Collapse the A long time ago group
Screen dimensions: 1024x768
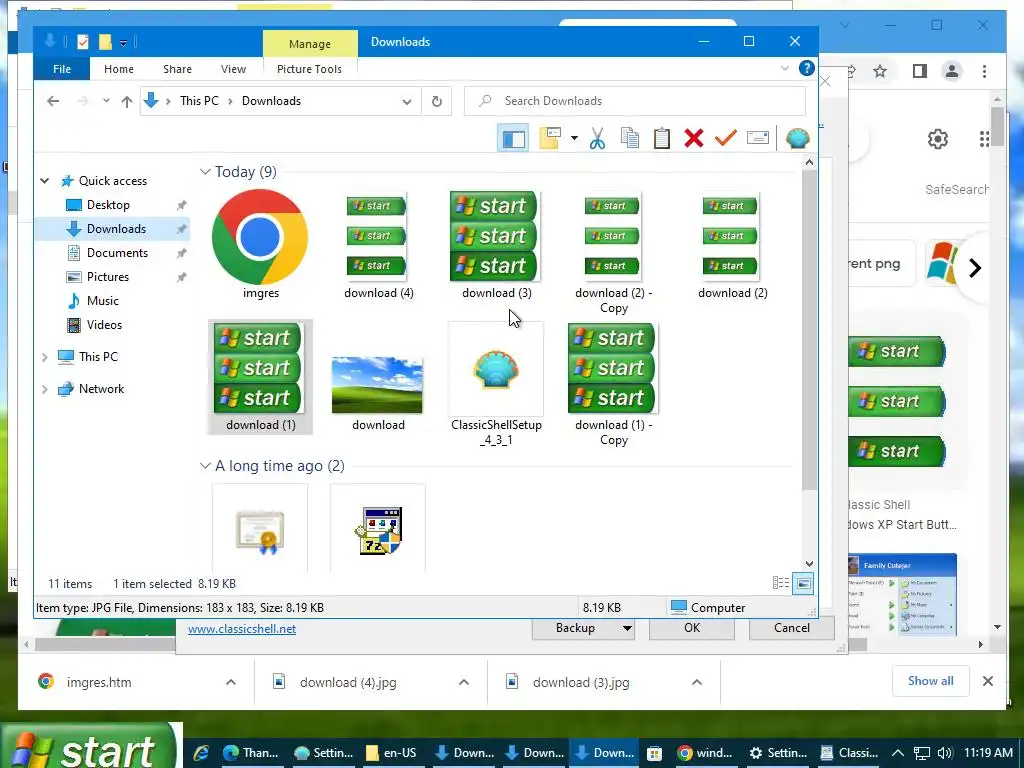205,466
